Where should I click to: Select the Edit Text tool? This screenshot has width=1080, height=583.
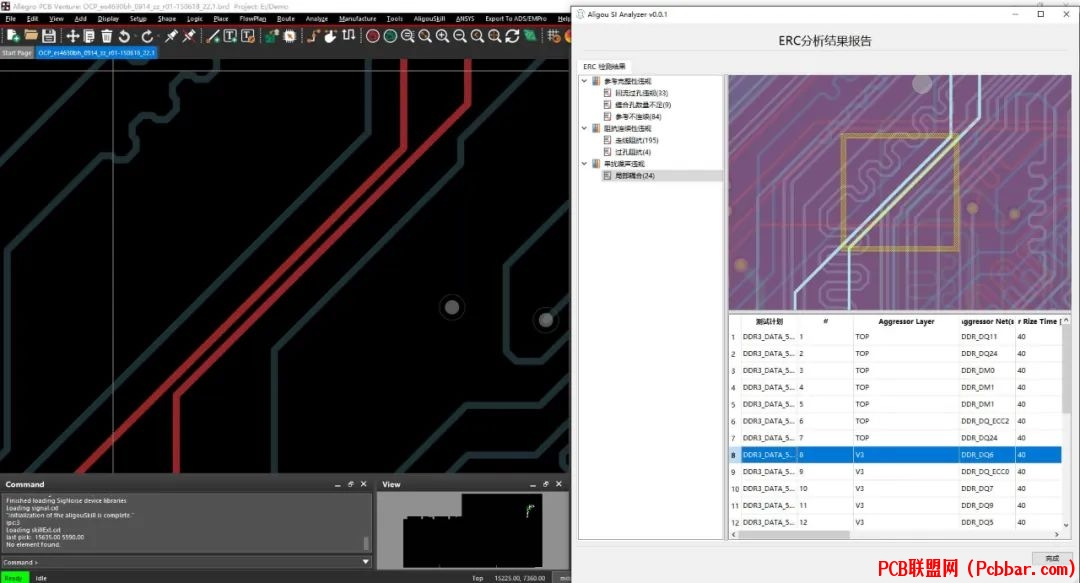(248, 36)
